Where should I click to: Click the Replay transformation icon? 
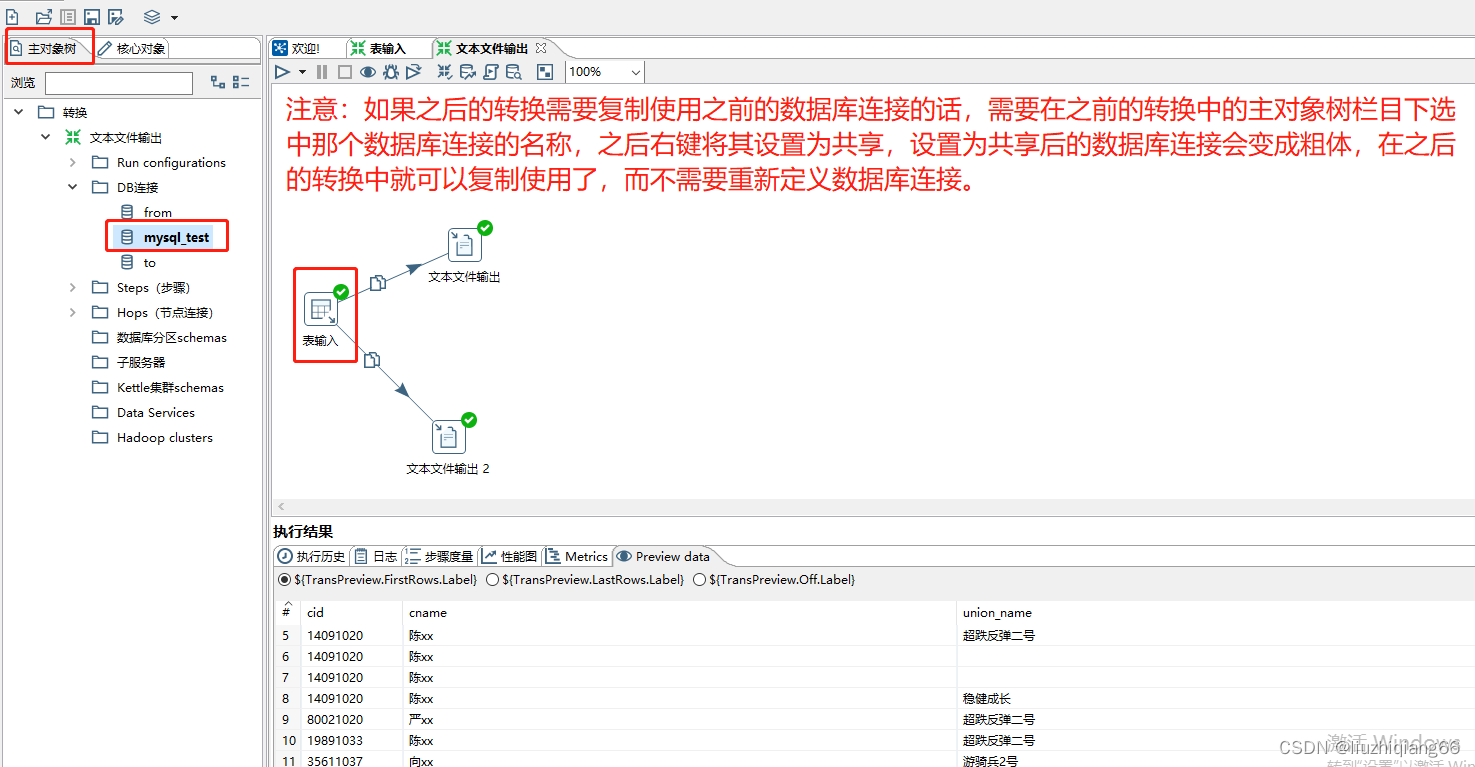coord(414,72)
